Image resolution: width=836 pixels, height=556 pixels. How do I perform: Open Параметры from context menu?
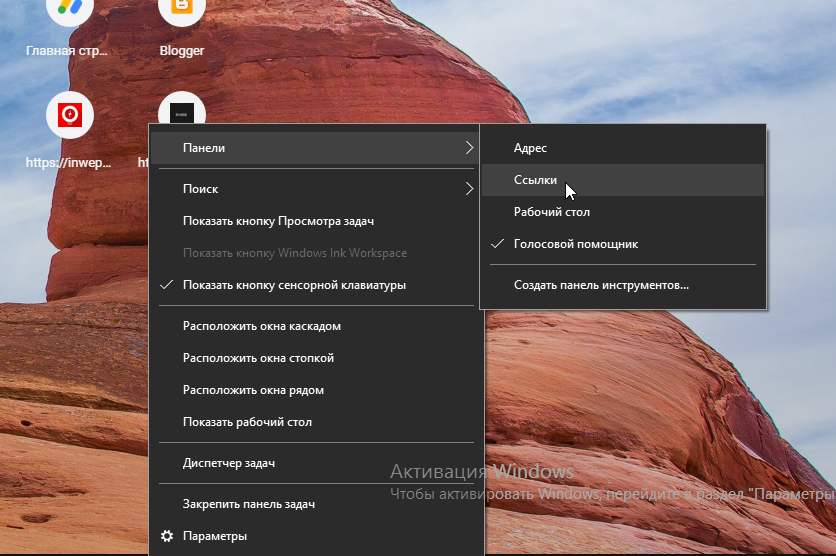tap(316, 536)
